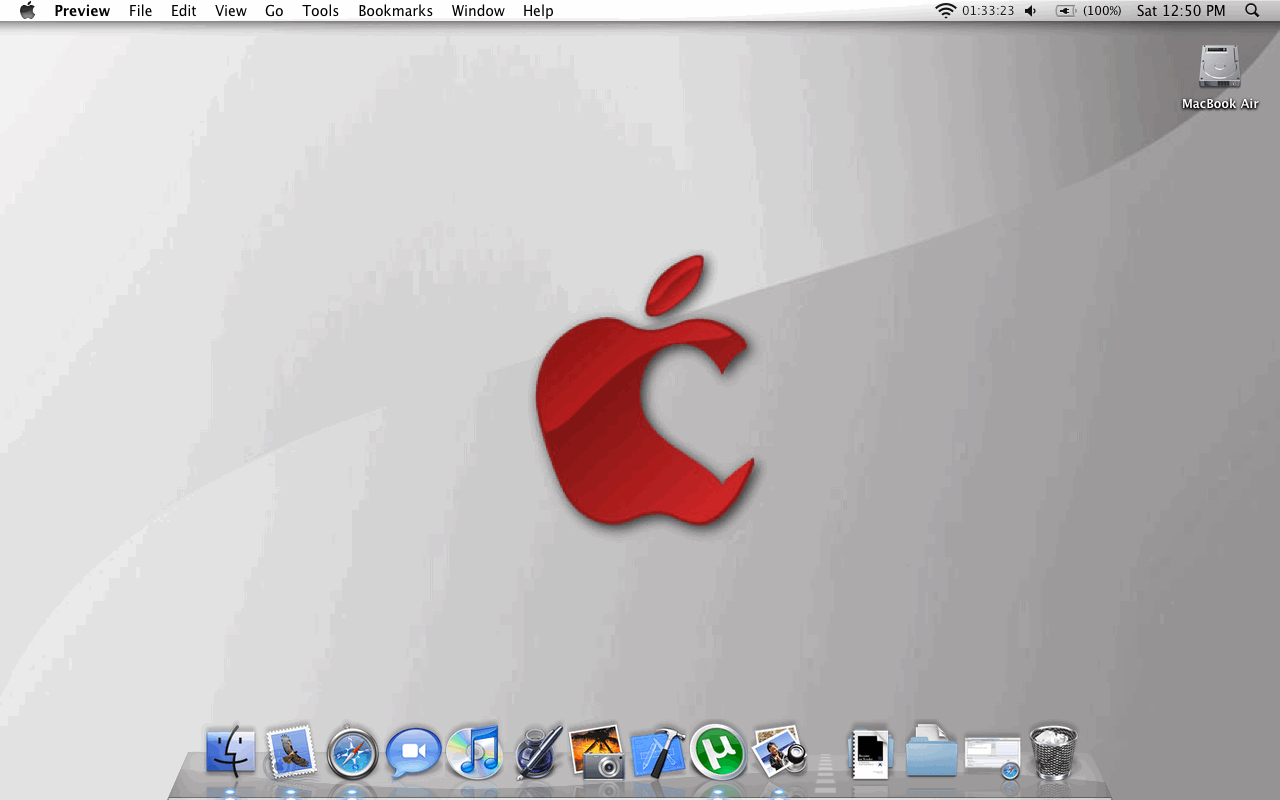This screenshot has width=1280, height=800.
Task: Open Safari compass icon in Dock
Action: tap(353, 753)
